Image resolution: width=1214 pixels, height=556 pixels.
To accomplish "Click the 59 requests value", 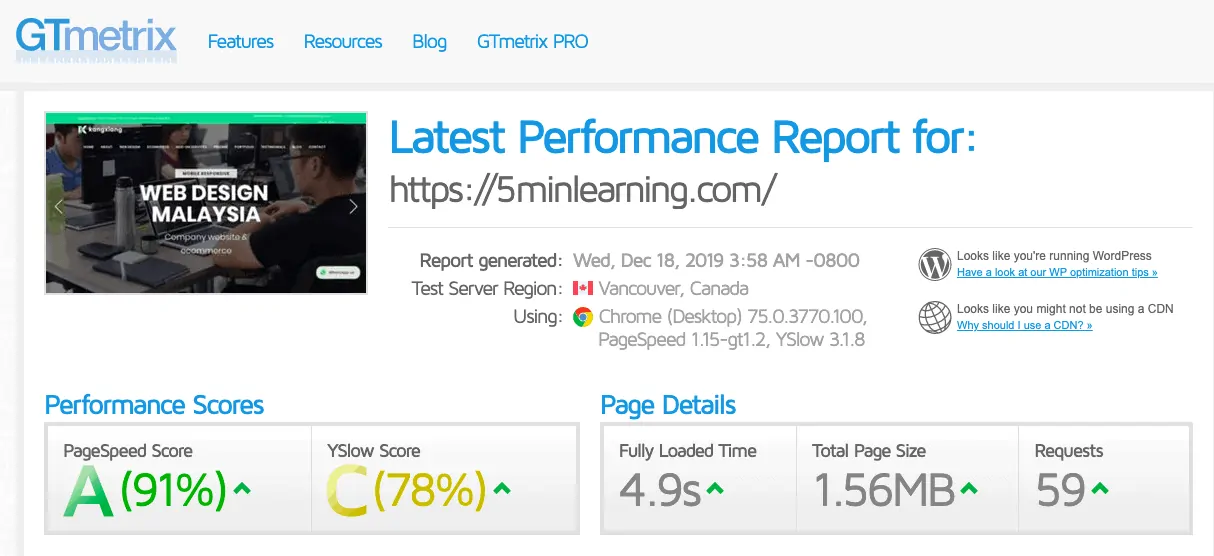I will tap(1062, 490).
